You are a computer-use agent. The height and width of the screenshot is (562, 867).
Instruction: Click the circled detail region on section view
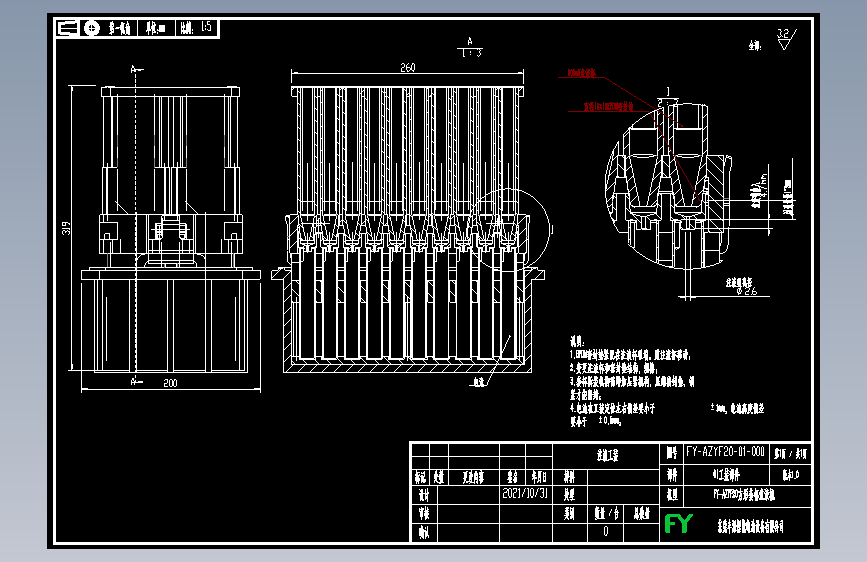pos(510,228)
